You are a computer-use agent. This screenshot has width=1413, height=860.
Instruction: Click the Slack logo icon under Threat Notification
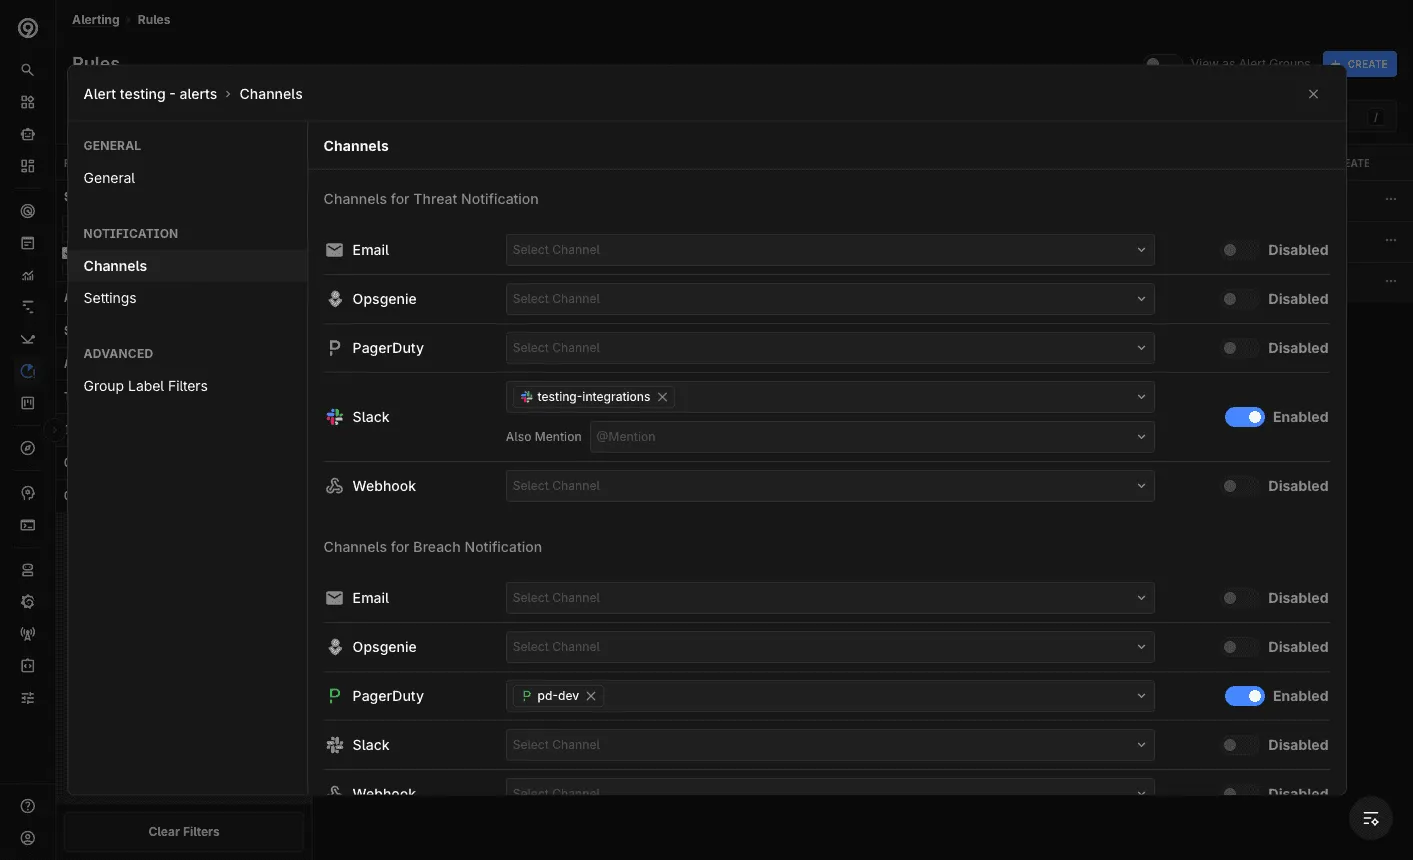point(335,417)
